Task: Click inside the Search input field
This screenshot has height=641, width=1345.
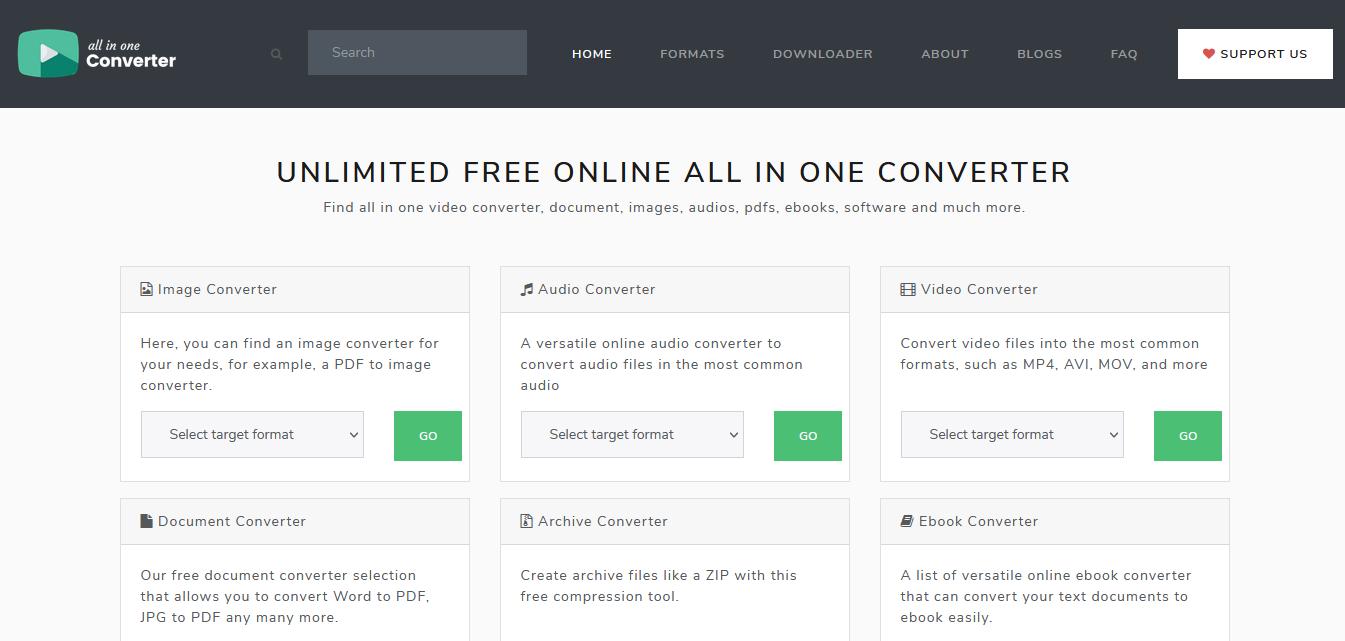Action: pyautogui.click(x=417, y=52)
